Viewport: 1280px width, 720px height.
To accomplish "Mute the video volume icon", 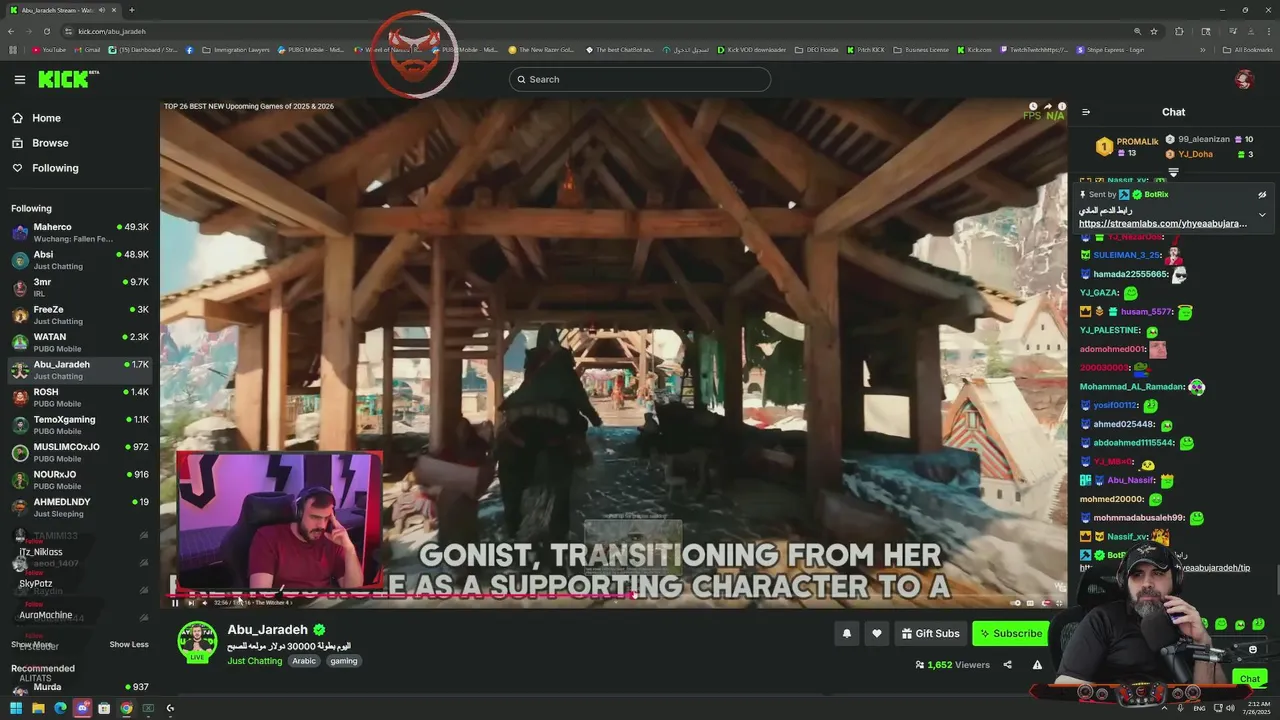I will pyautogui.click(x=205, y=602).
